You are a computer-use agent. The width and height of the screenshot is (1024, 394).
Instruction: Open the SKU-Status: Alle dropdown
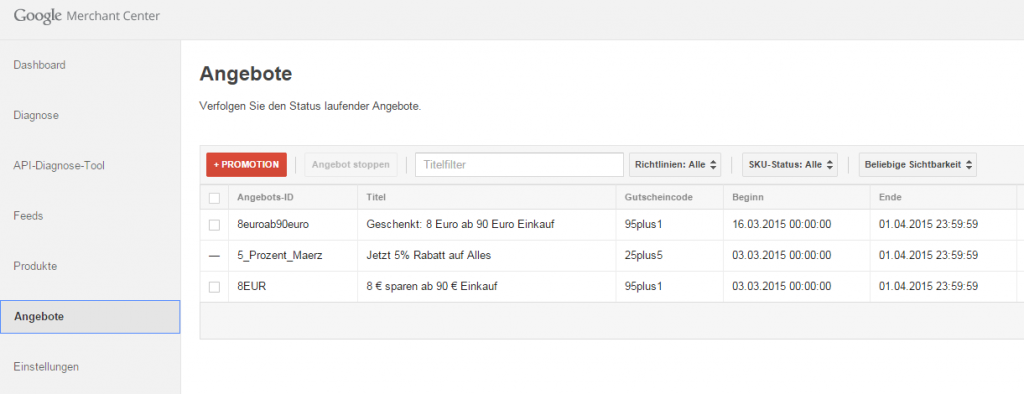pyautogui.click(x=790, y=165)
